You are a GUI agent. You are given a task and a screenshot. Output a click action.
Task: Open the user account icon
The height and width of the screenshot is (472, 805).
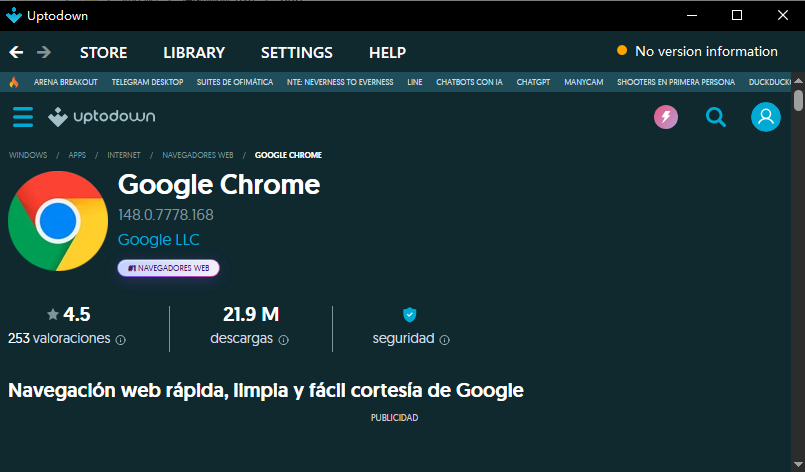coord(765,117)
